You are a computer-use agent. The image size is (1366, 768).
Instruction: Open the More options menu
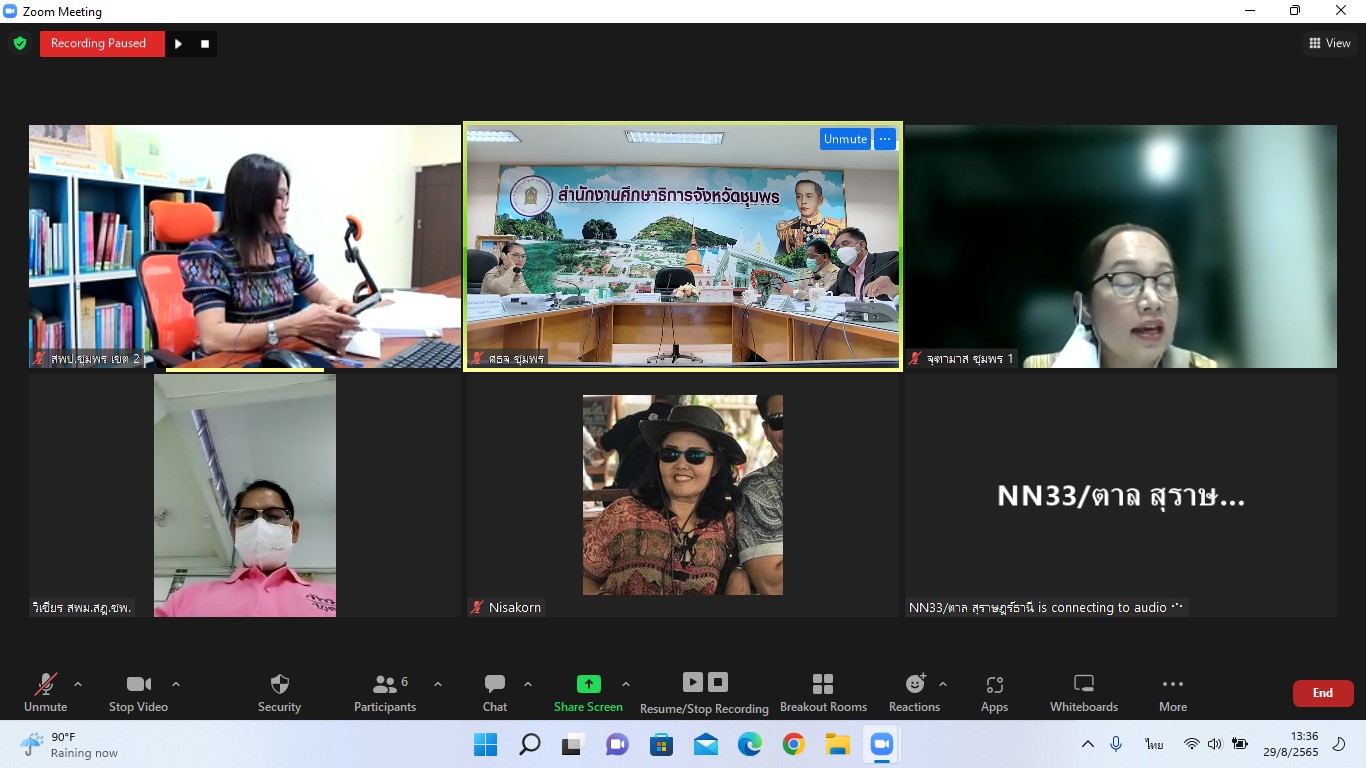tap(1172, 692)
